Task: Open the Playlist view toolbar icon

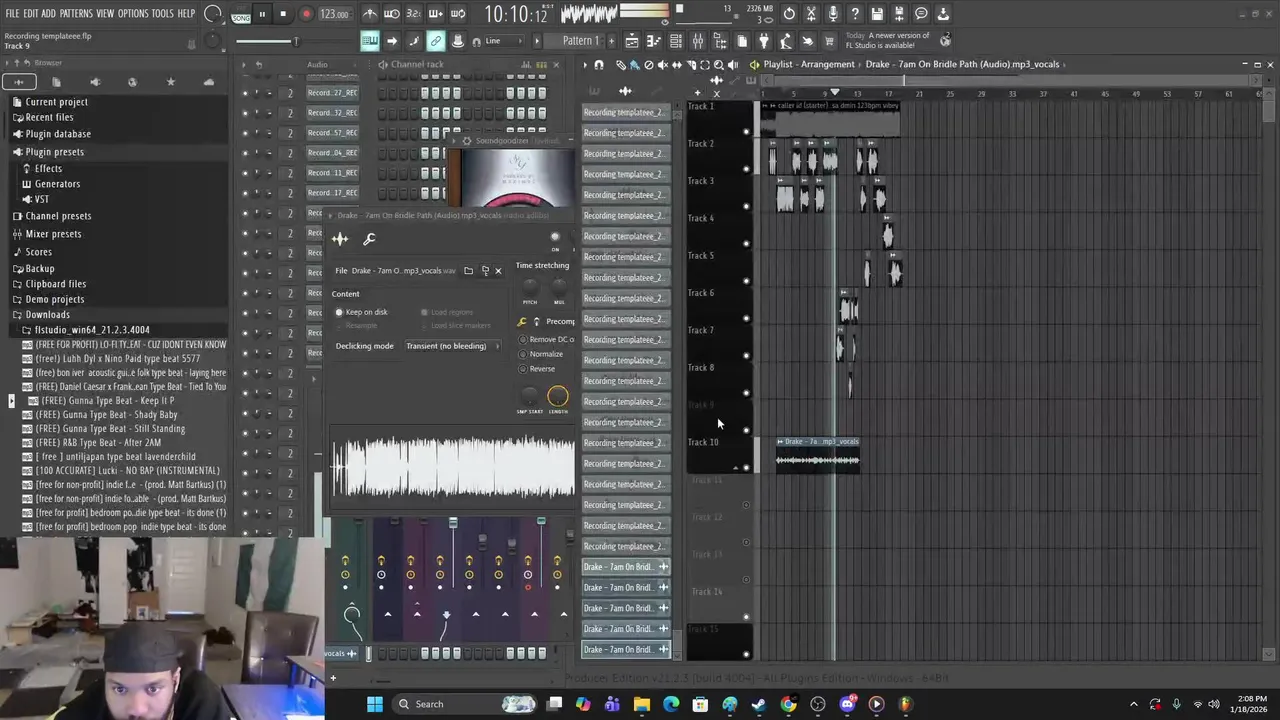Action: click(x=632, y=41)
